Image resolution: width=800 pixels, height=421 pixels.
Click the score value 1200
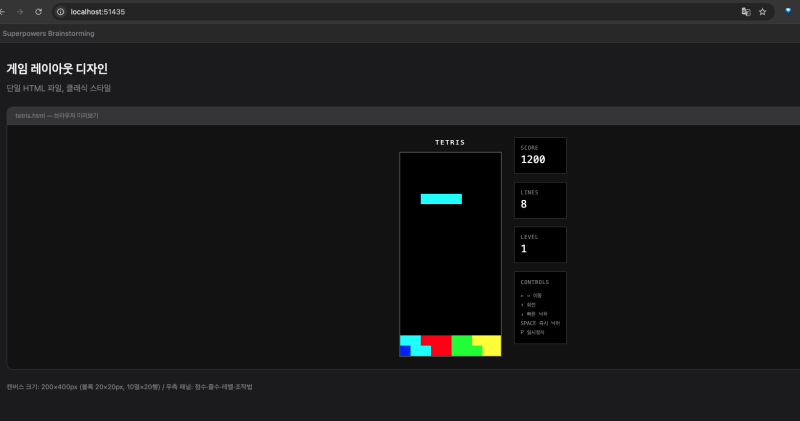tap(533, 160)
